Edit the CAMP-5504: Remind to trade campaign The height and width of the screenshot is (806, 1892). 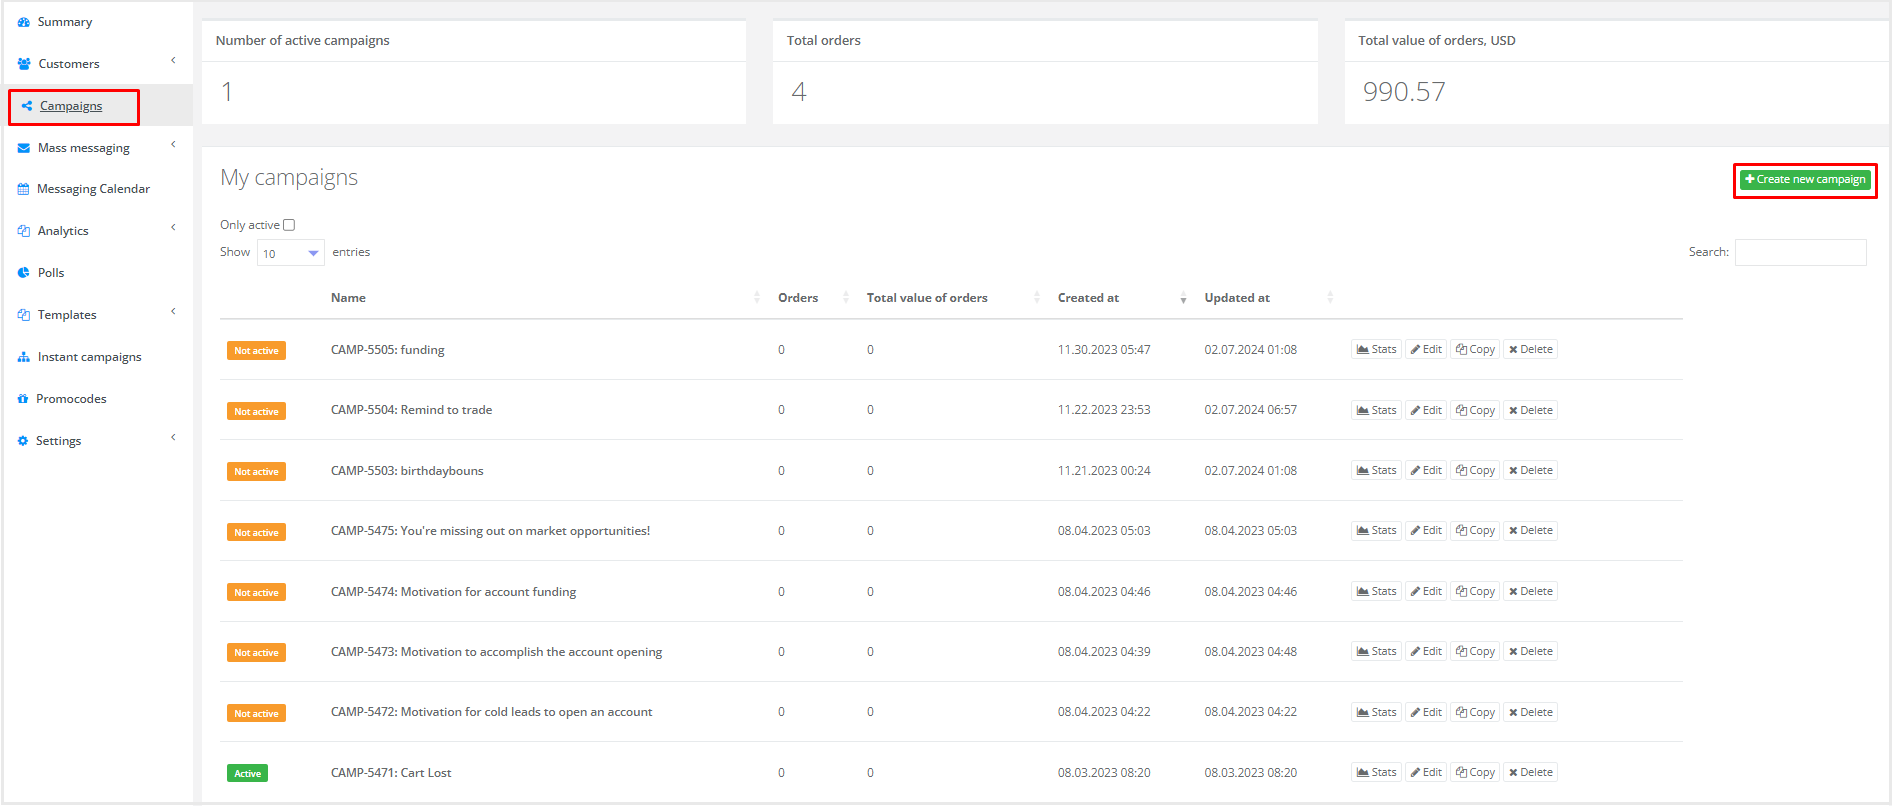pyautogui.click(x=1426, y=410)
